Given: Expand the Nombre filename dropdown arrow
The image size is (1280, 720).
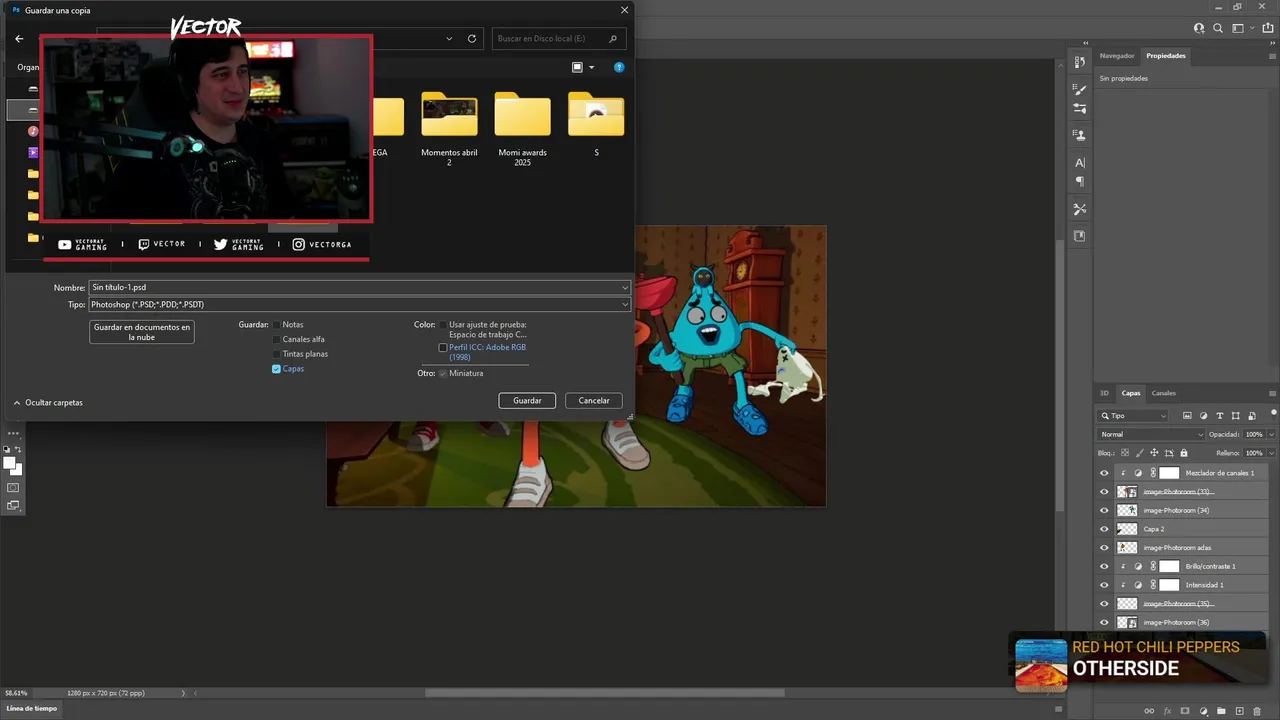Looking at the screenshot, I should [x=625, y=288].
